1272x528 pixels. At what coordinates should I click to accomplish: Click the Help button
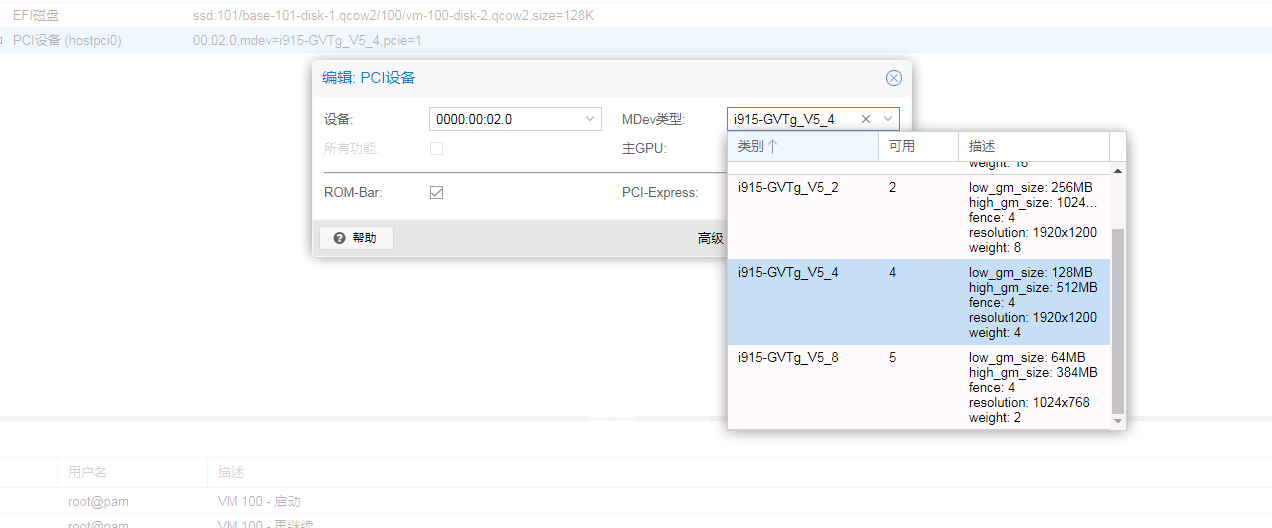coord(356,238)
